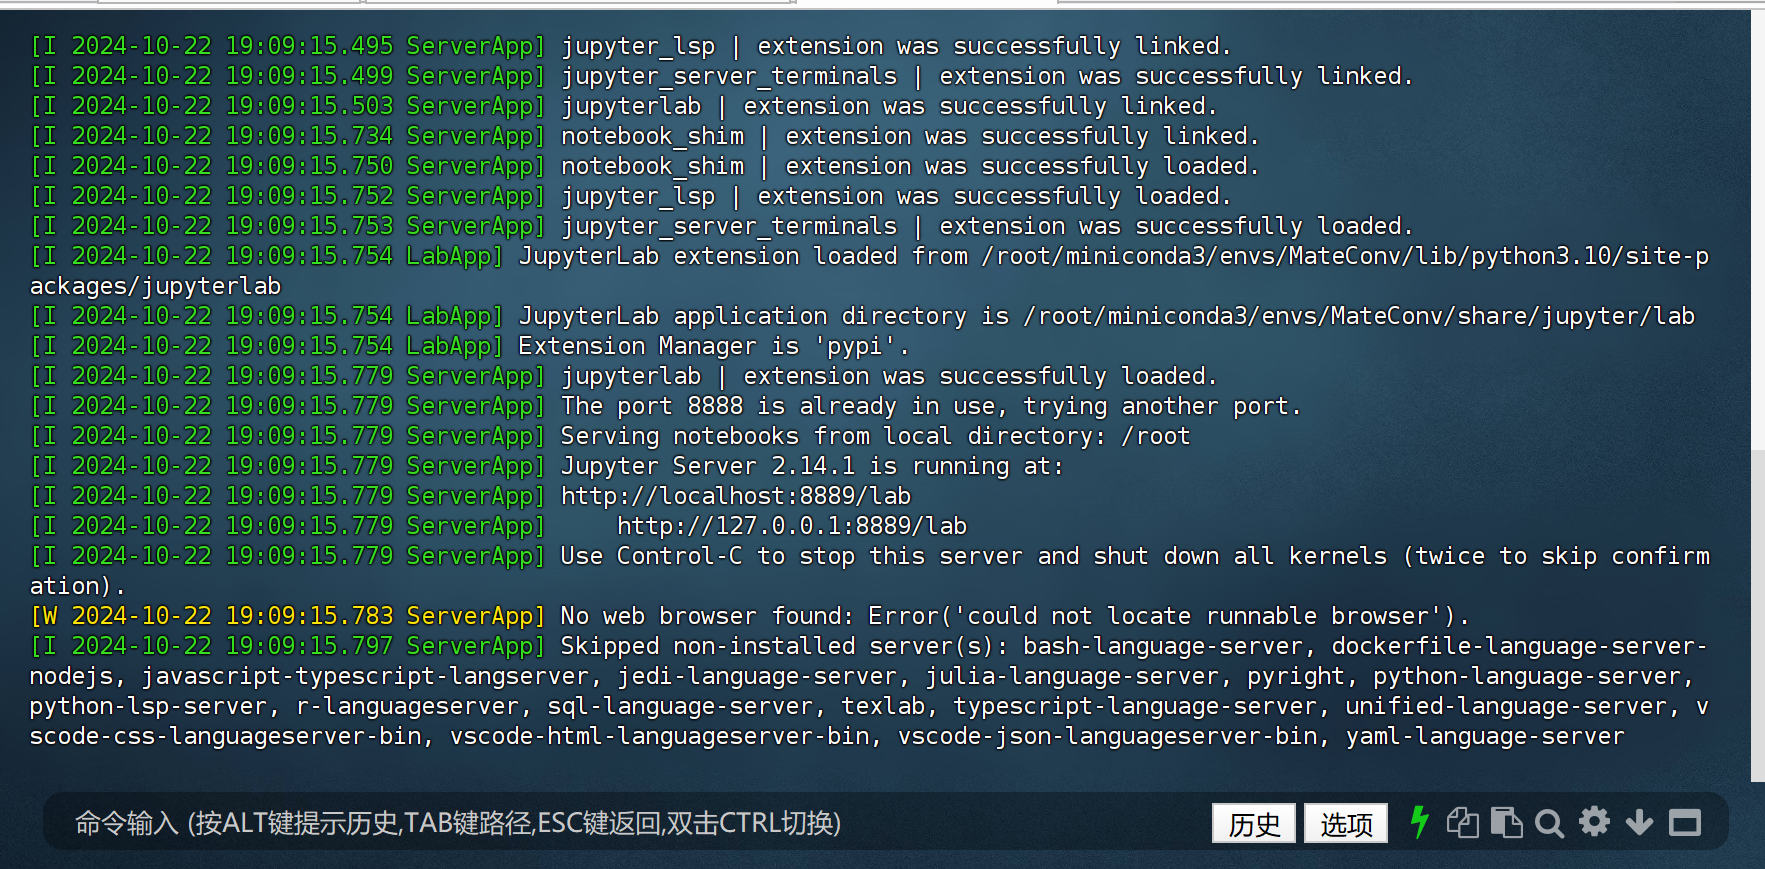
Task: Click the Serving notebooks from /root line
Action: pos(875,436)
